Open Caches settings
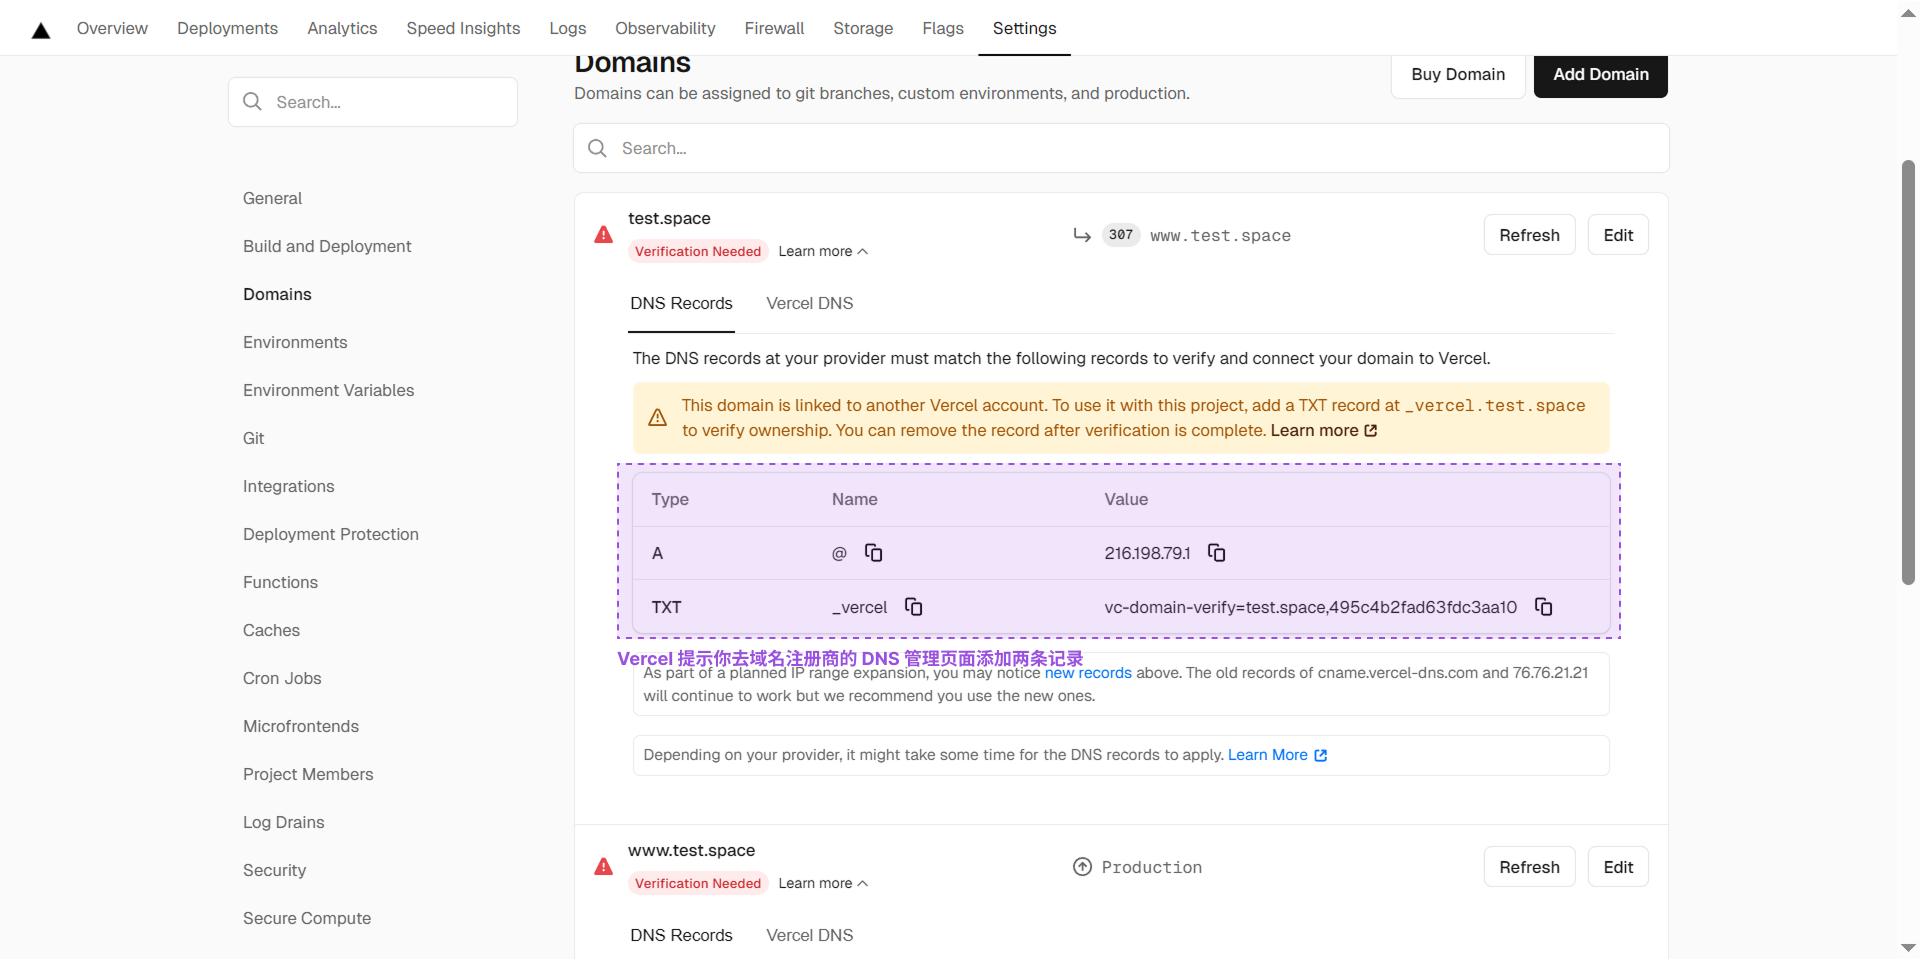1920x959 pixels. coord(271,630)
